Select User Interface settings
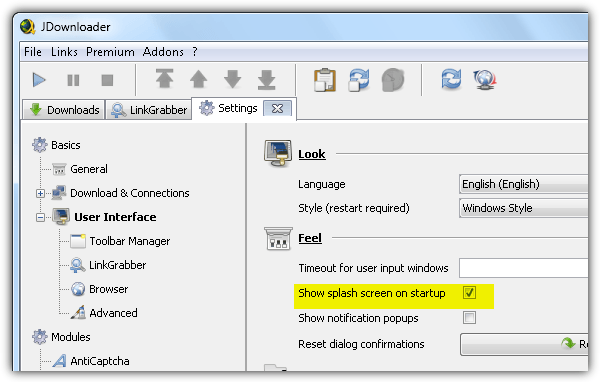The image size is (600, 382). coord(115,217)
